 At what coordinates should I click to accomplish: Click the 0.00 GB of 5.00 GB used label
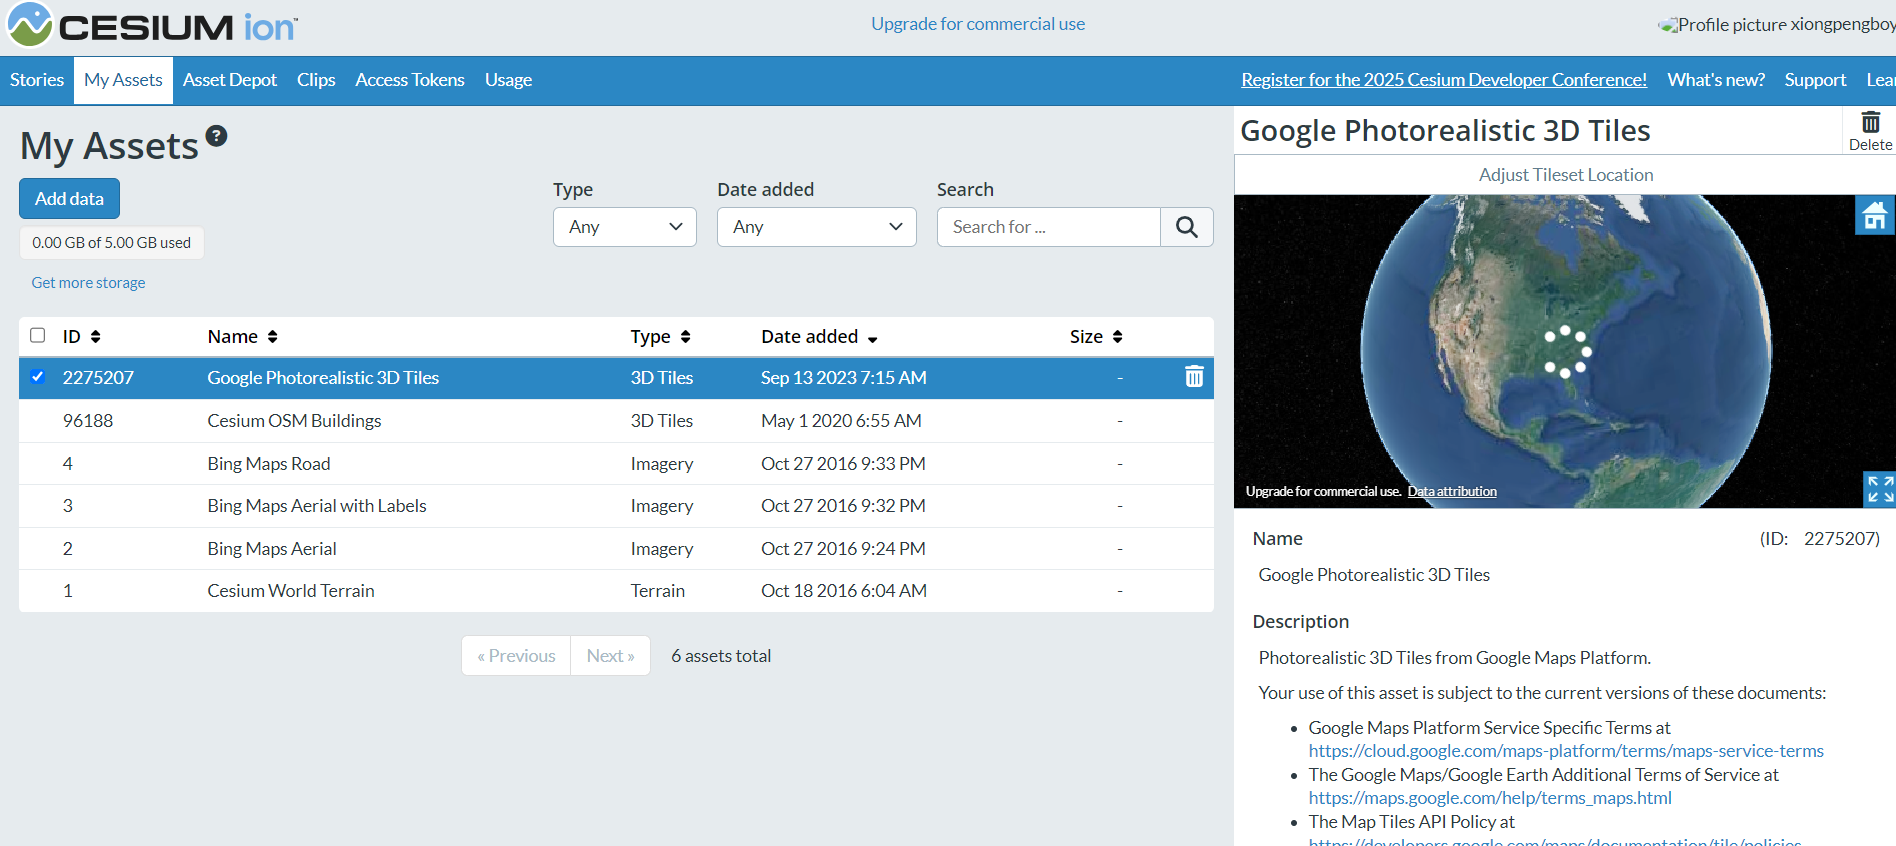click(111, 243)
